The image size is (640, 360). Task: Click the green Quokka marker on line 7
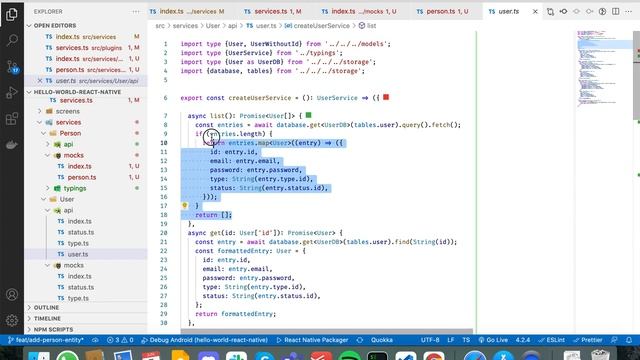pos(309,116)
